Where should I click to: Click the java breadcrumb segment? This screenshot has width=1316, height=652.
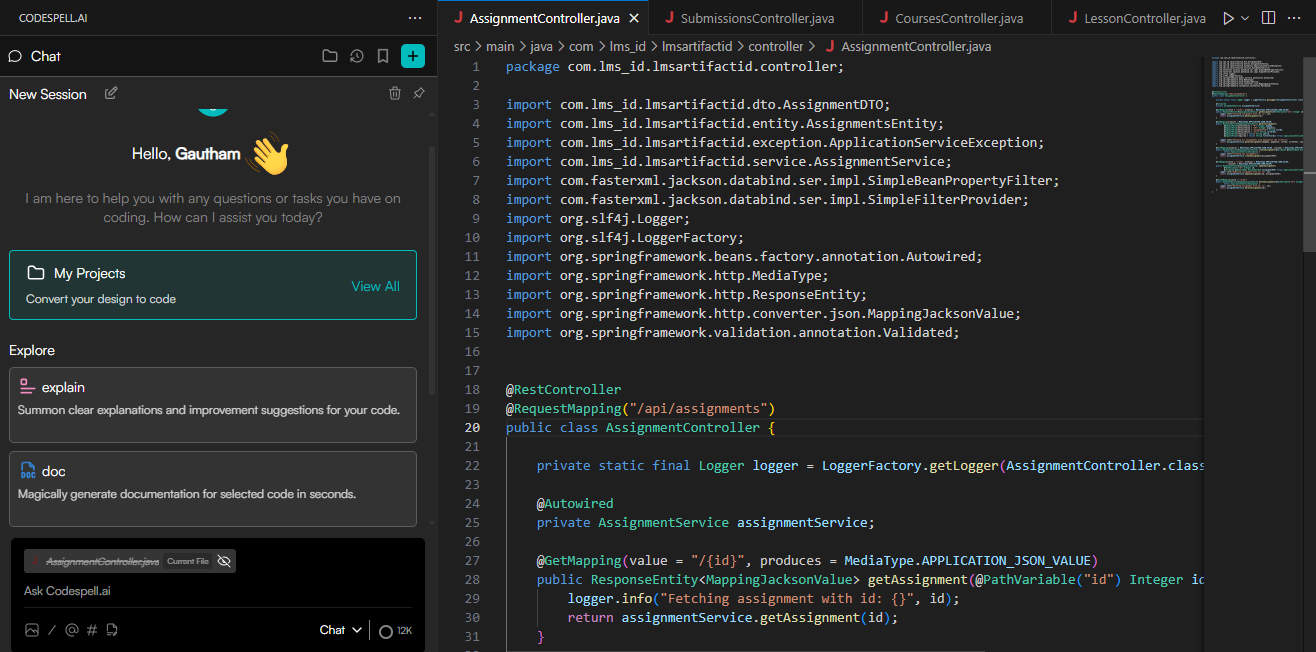[541, 46]
